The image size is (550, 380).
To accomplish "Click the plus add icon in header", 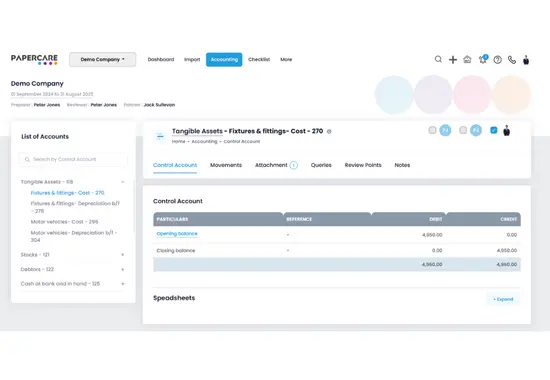I will [x=453, y=60].
